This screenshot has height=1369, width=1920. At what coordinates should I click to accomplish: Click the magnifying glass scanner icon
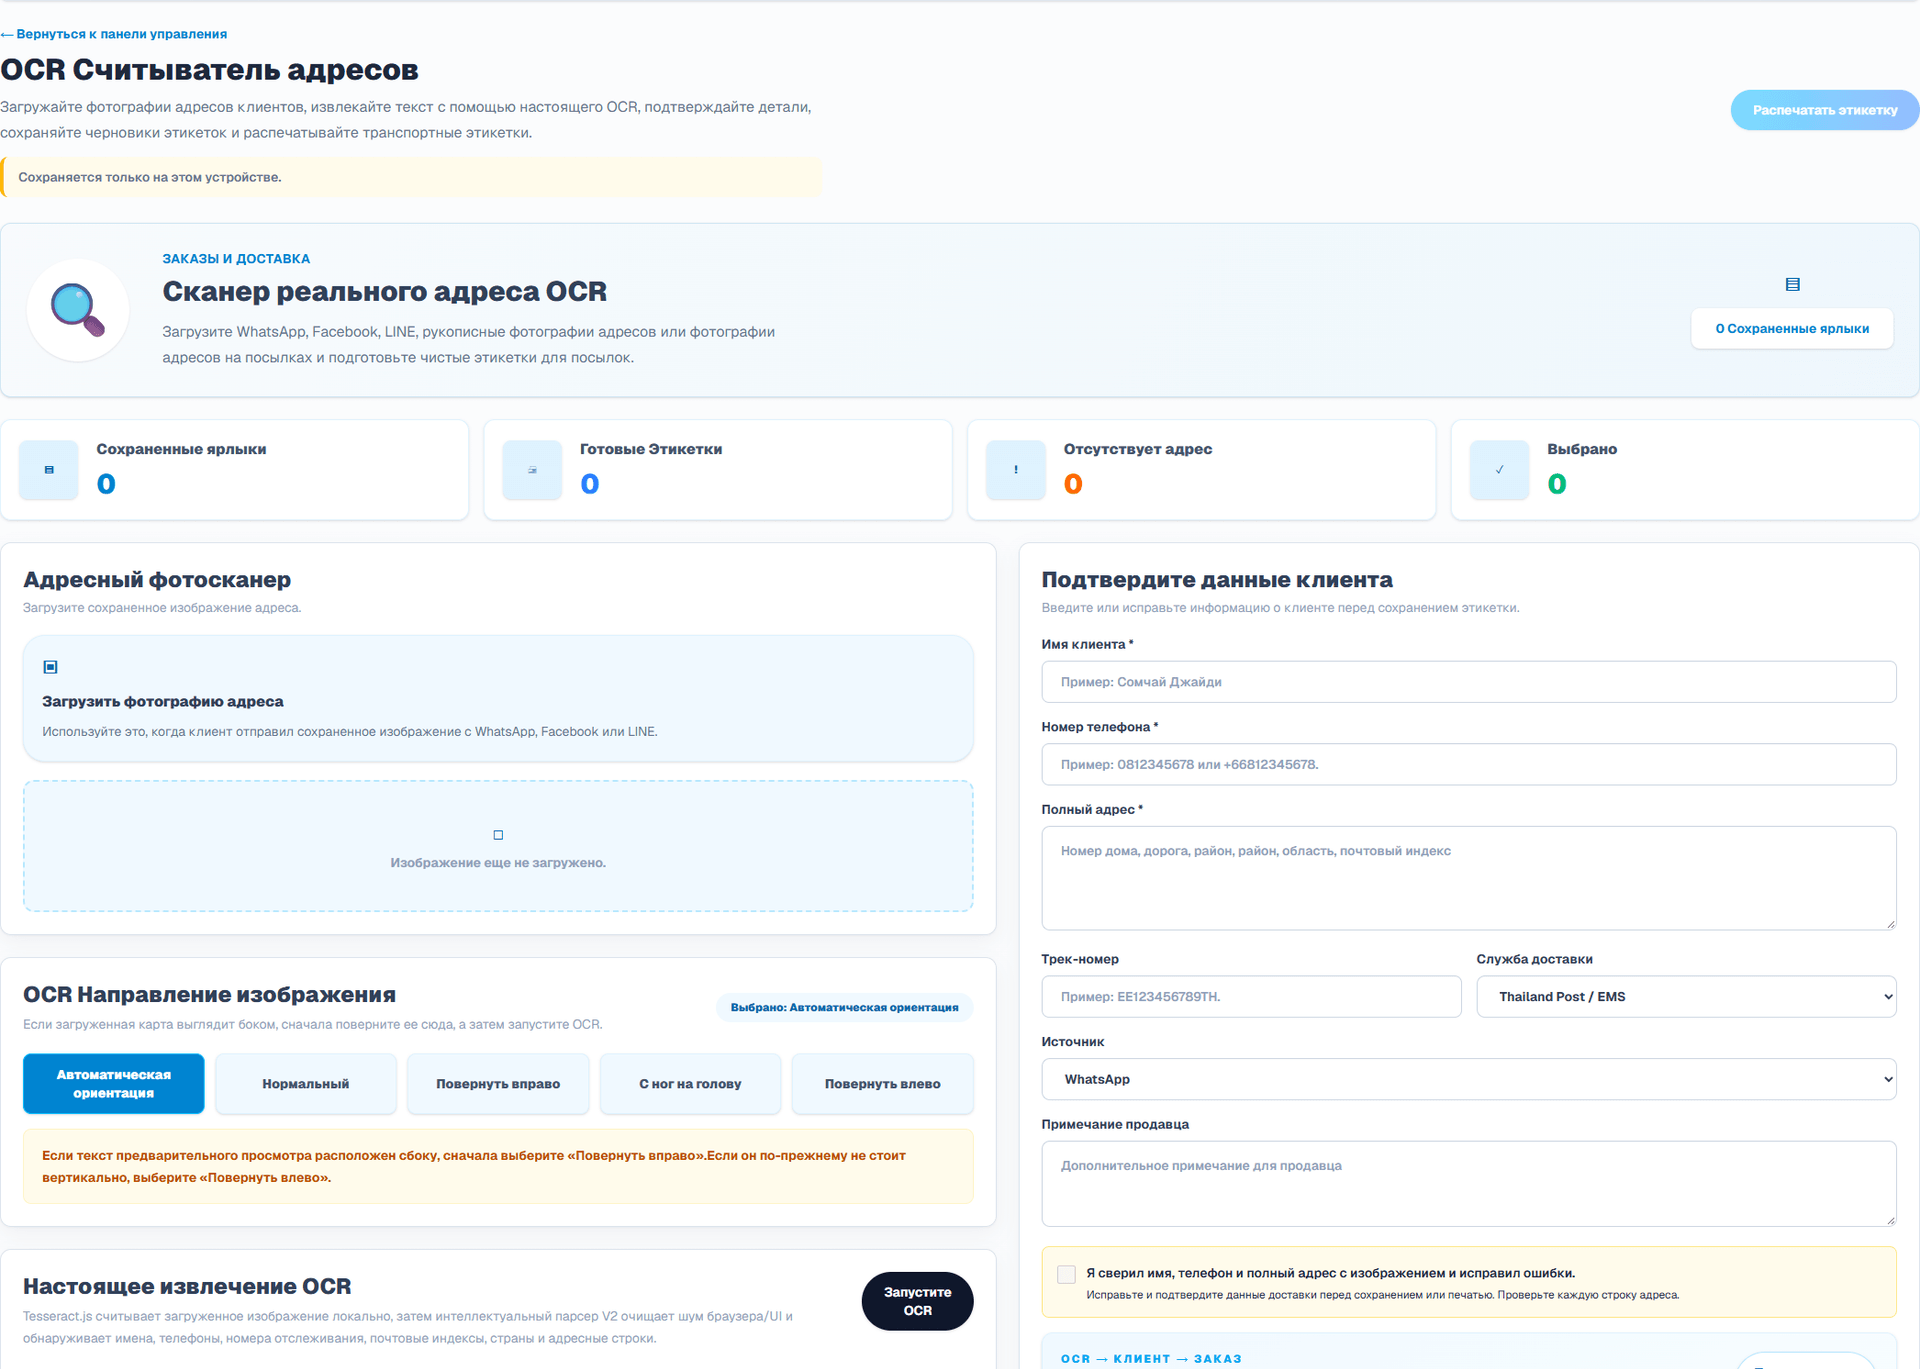(78, 310)
